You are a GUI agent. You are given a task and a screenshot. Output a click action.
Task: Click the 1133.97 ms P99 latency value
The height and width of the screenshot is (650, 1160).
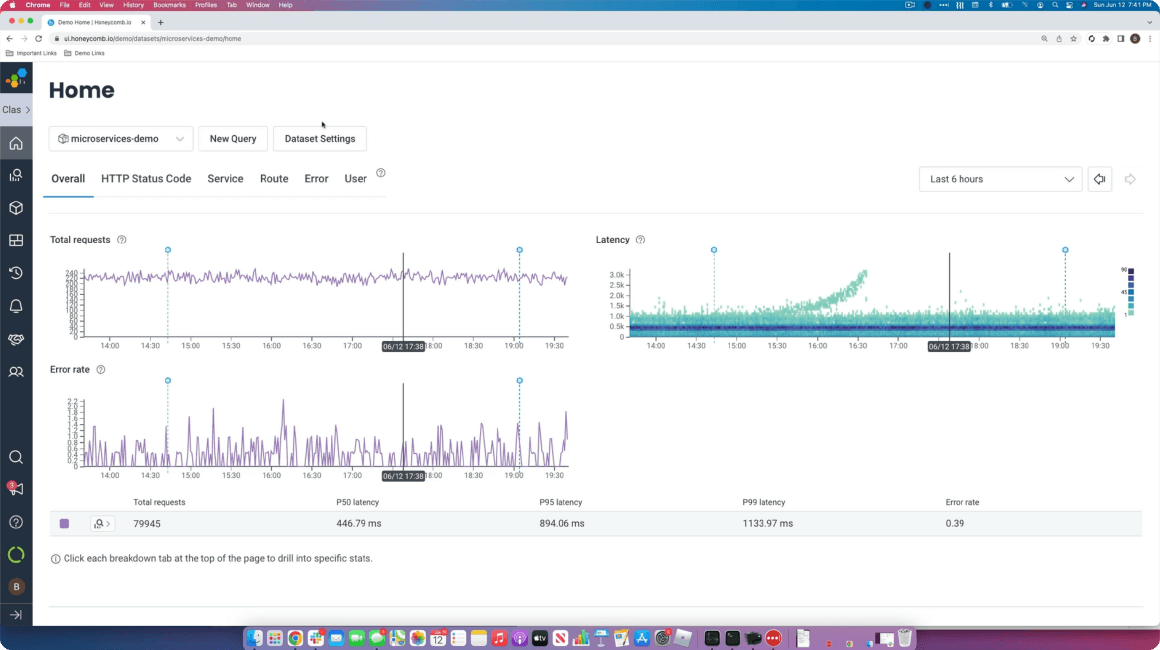[x=767, y=524]
